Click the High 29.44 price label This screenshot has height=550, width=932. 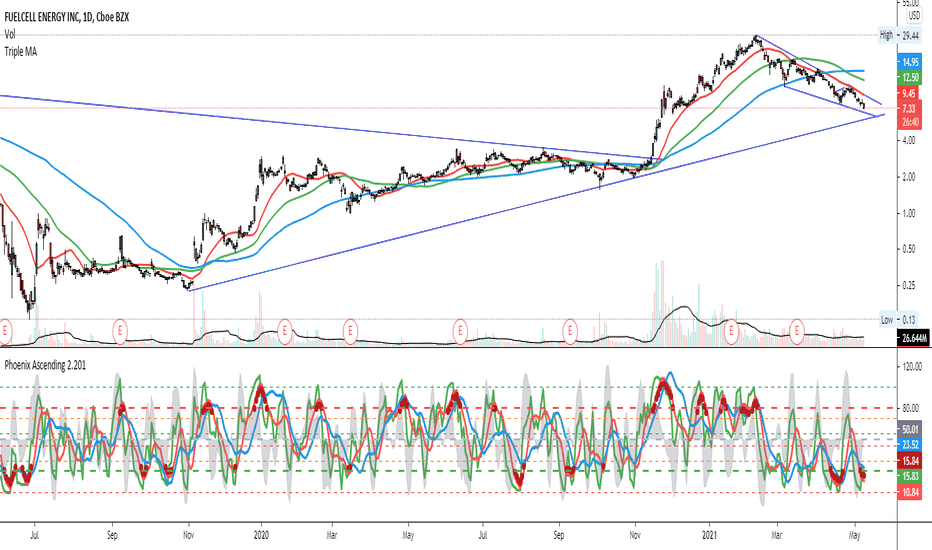pos(899,36)
